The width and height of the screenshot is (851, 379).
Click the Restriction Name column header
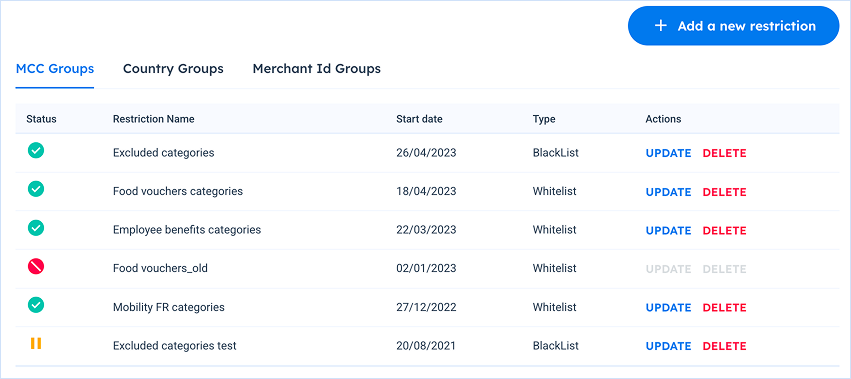click(154, 119)
